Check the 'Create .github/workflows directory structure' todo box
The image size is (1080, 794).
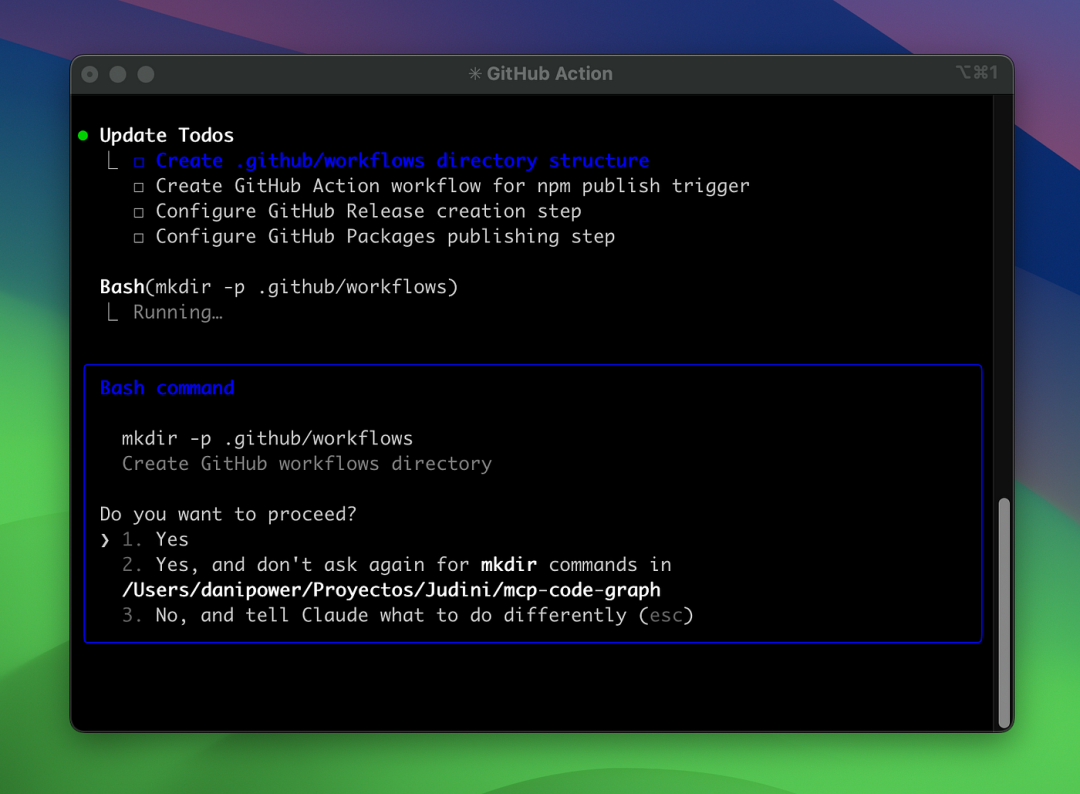click(x=139, y=162)
